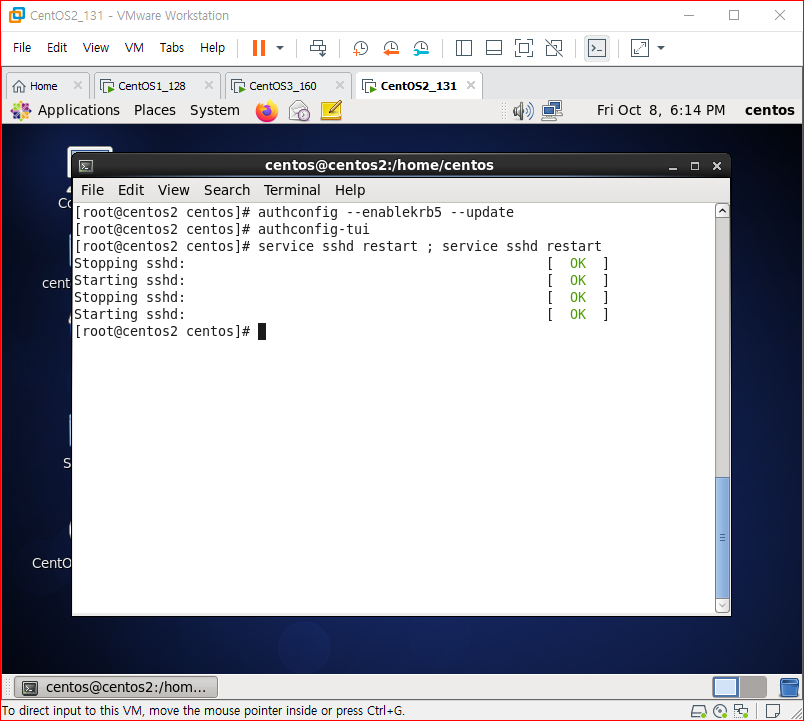Minimize the terminal window
The height and width of the screenshot is (721, 804).
coord(673,166)
